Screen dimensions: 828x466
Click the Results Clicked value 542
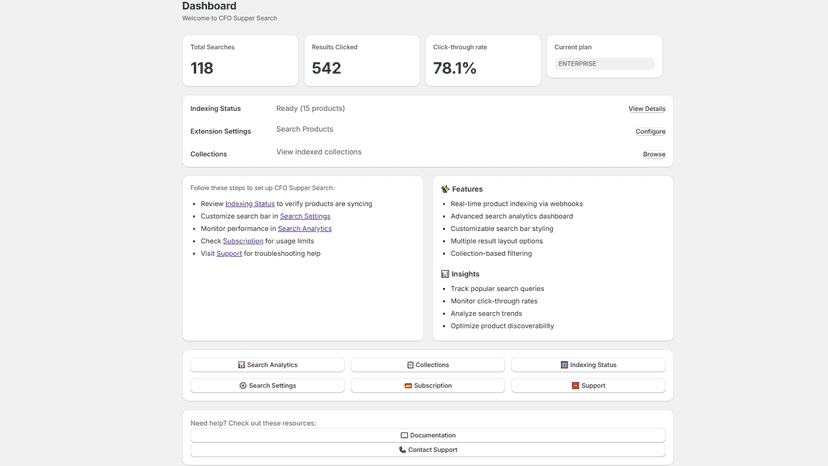tap(326, 68)
